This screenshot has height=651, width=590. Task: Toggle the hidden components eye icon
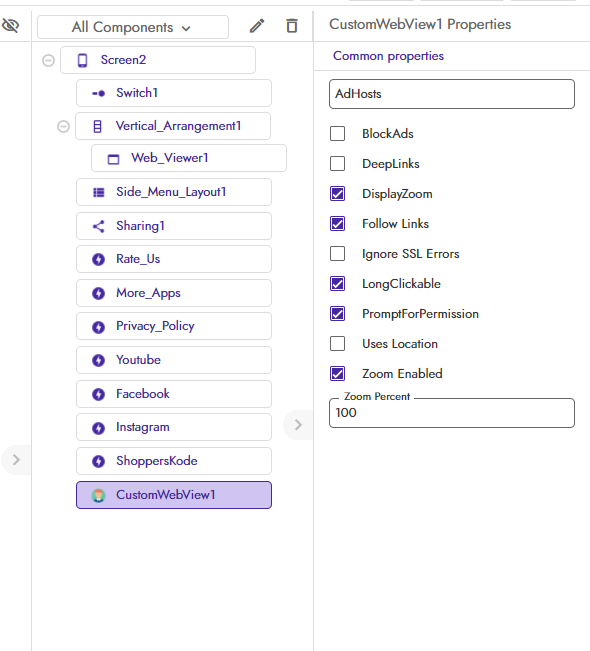point(10,26)
